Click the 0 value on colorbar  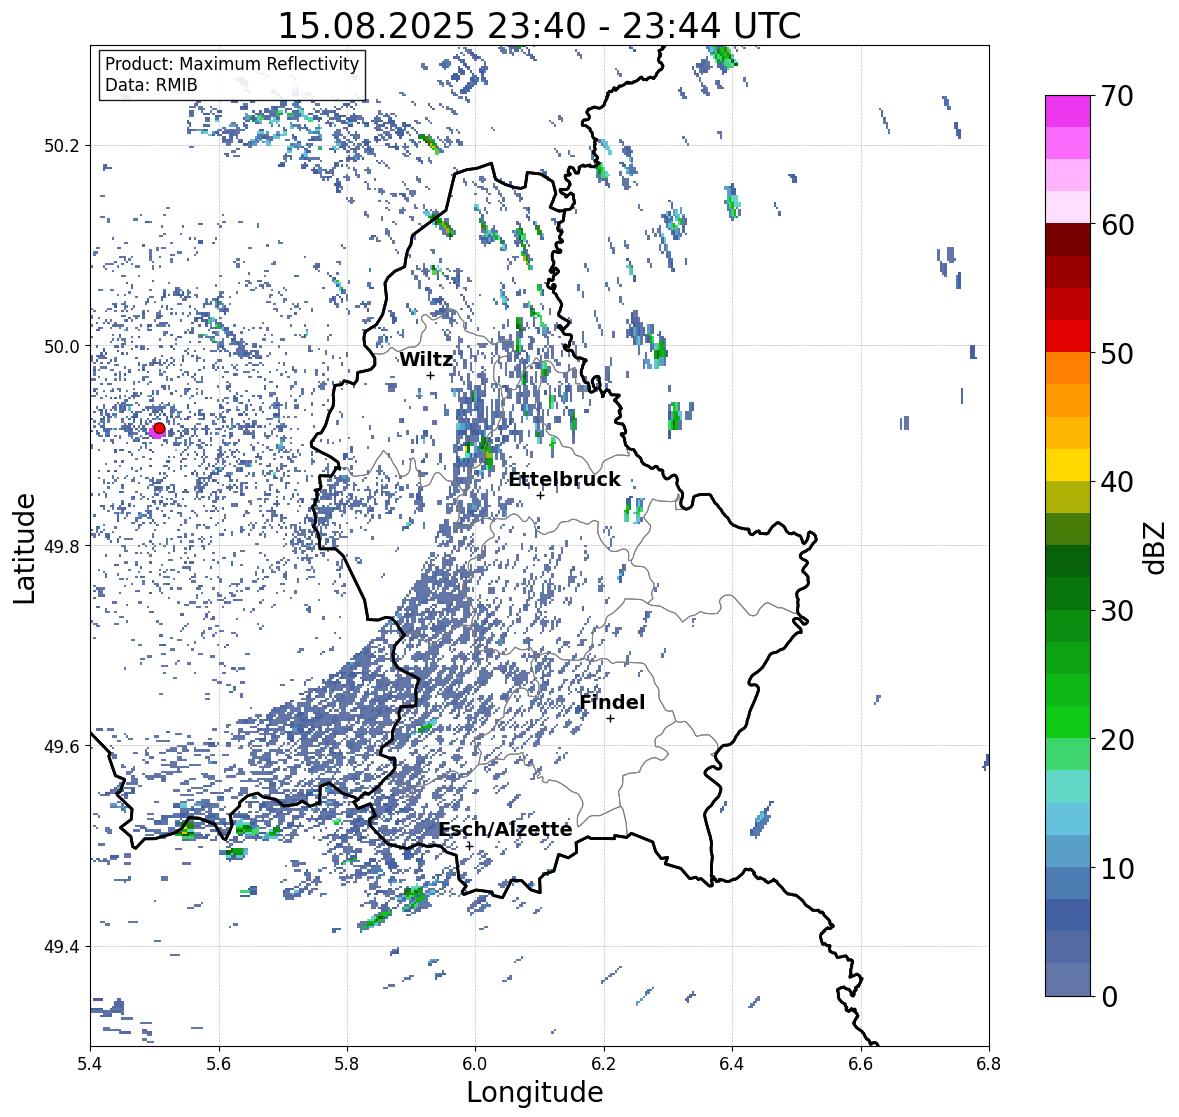pos(1109,997)
